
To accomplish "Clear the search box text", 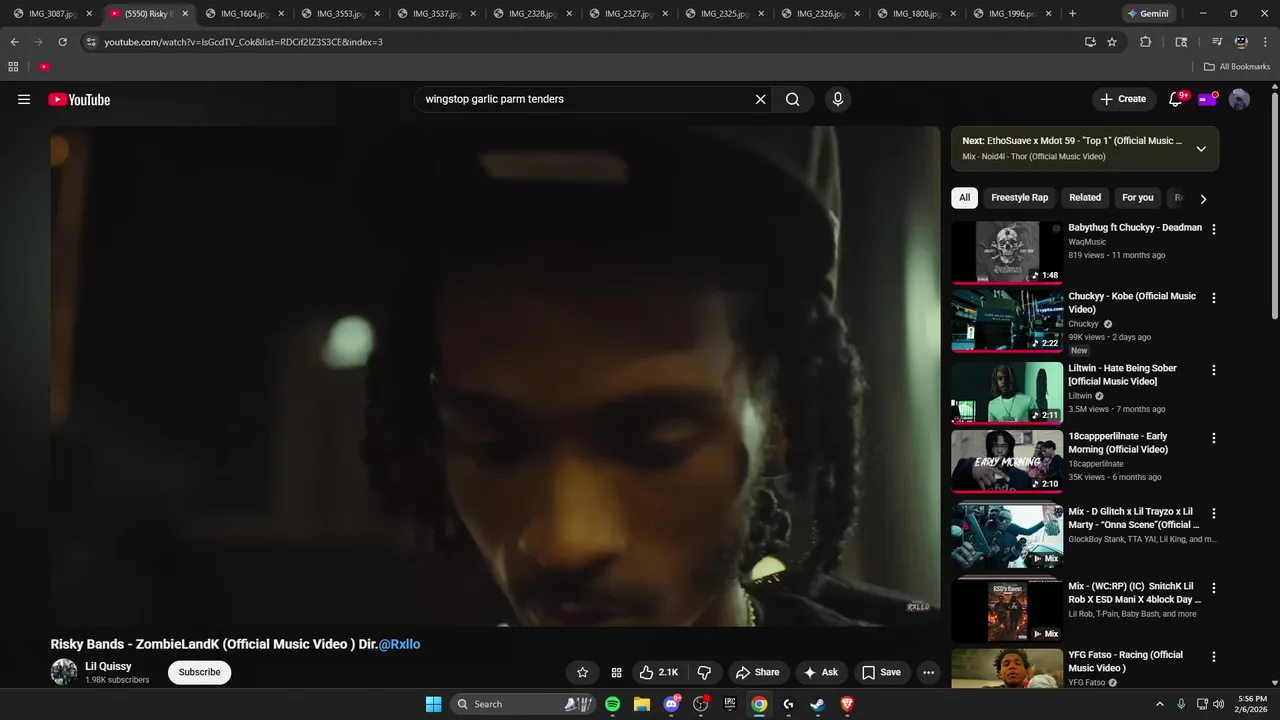I will click(760, 99).
